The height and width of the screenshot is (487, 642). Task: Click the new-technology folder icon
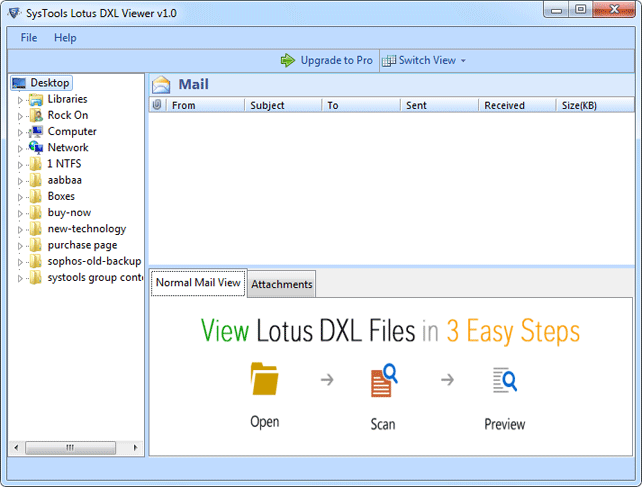[x=36, y=229]
